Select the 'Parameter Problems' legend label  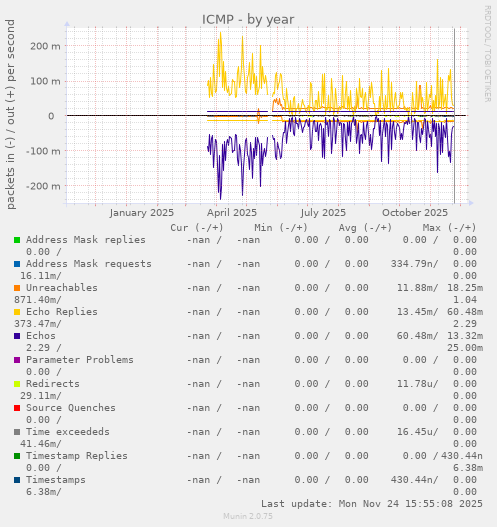(x=80, y=360)
